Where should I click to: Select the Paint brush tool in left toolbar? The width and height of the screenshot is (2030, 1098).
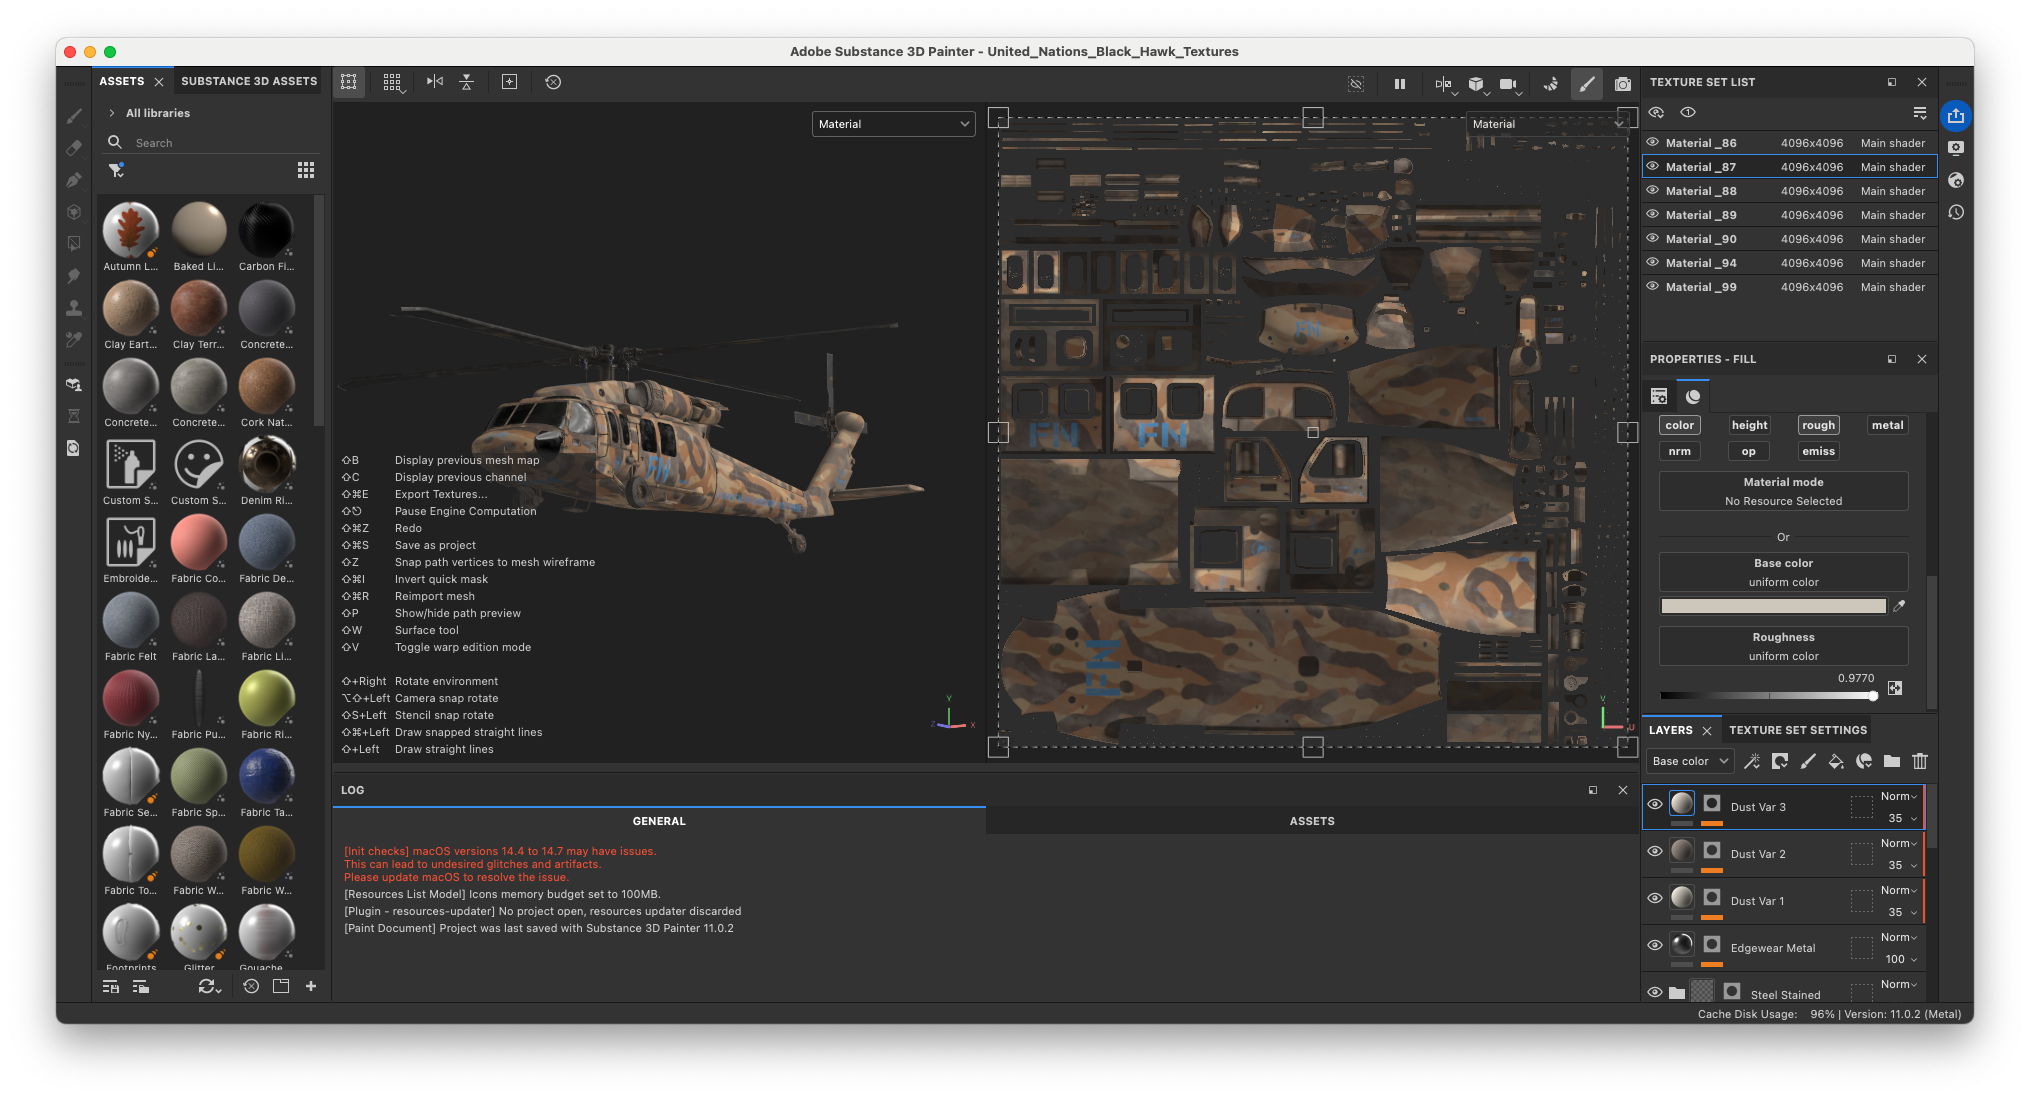point(73,116)
